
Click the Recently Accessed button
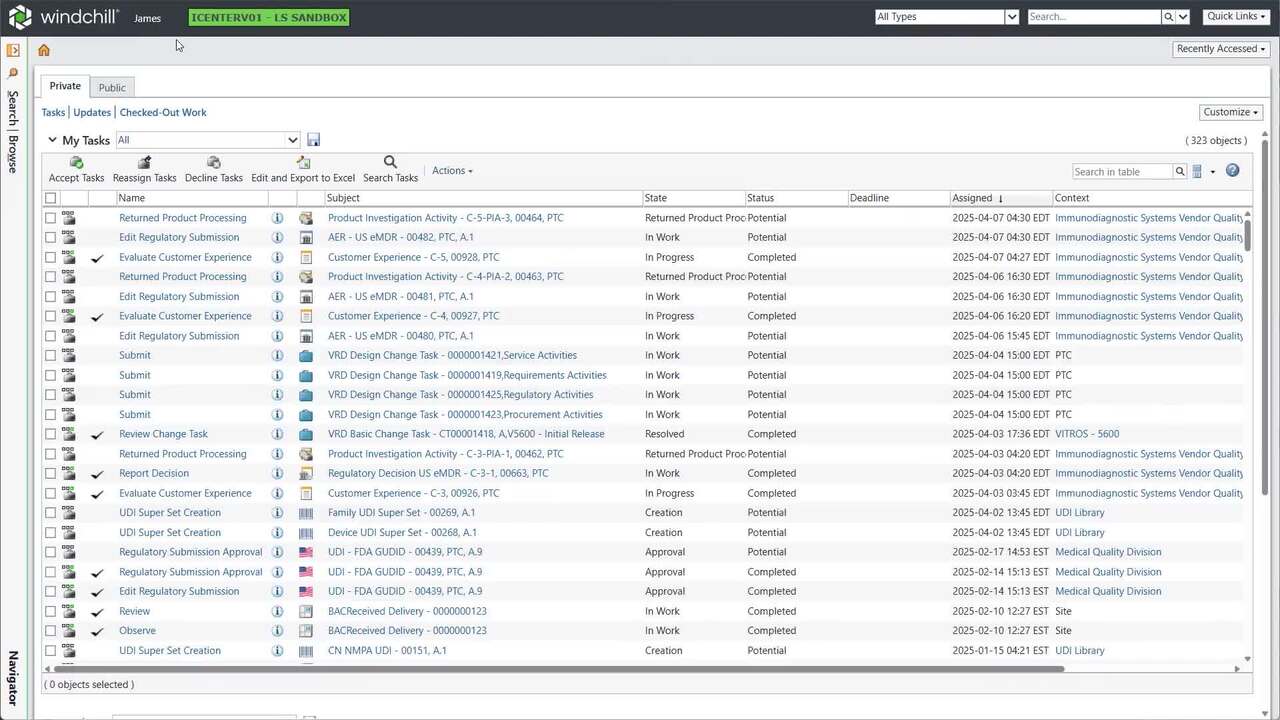coord(1221,49)
